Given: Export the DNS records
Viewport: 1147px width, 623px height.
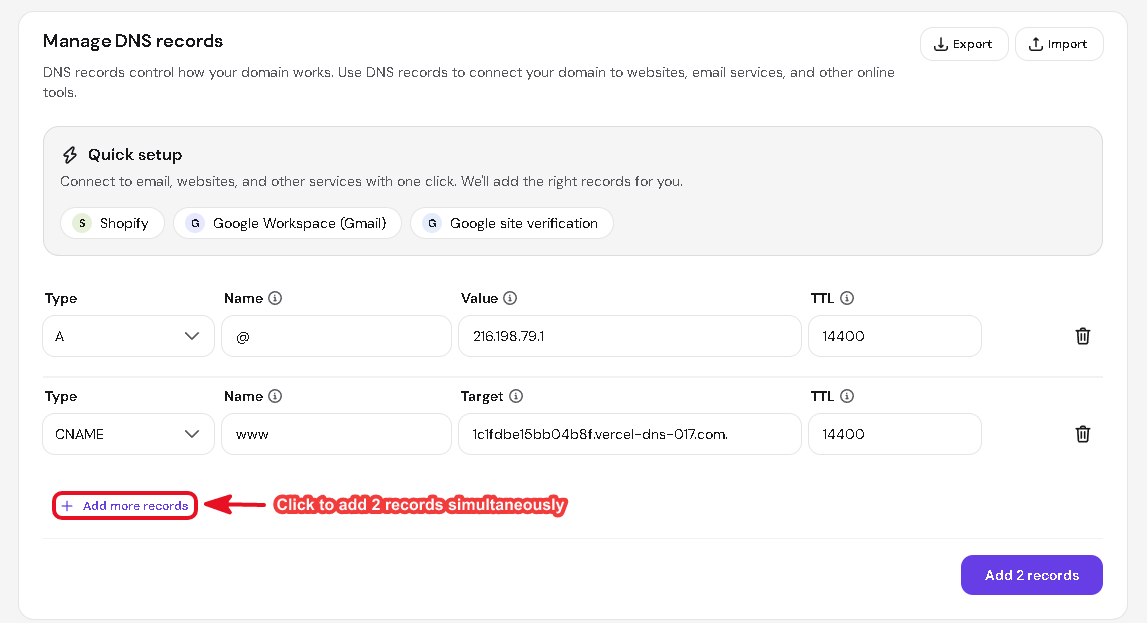Looking at the screenshot, I should 963,44.
